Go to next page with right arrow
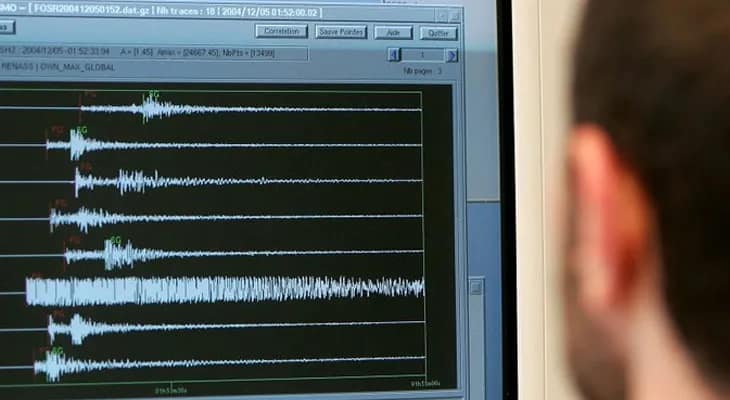Viewport: 730px width, 400px height. click(x=452, y=56)
